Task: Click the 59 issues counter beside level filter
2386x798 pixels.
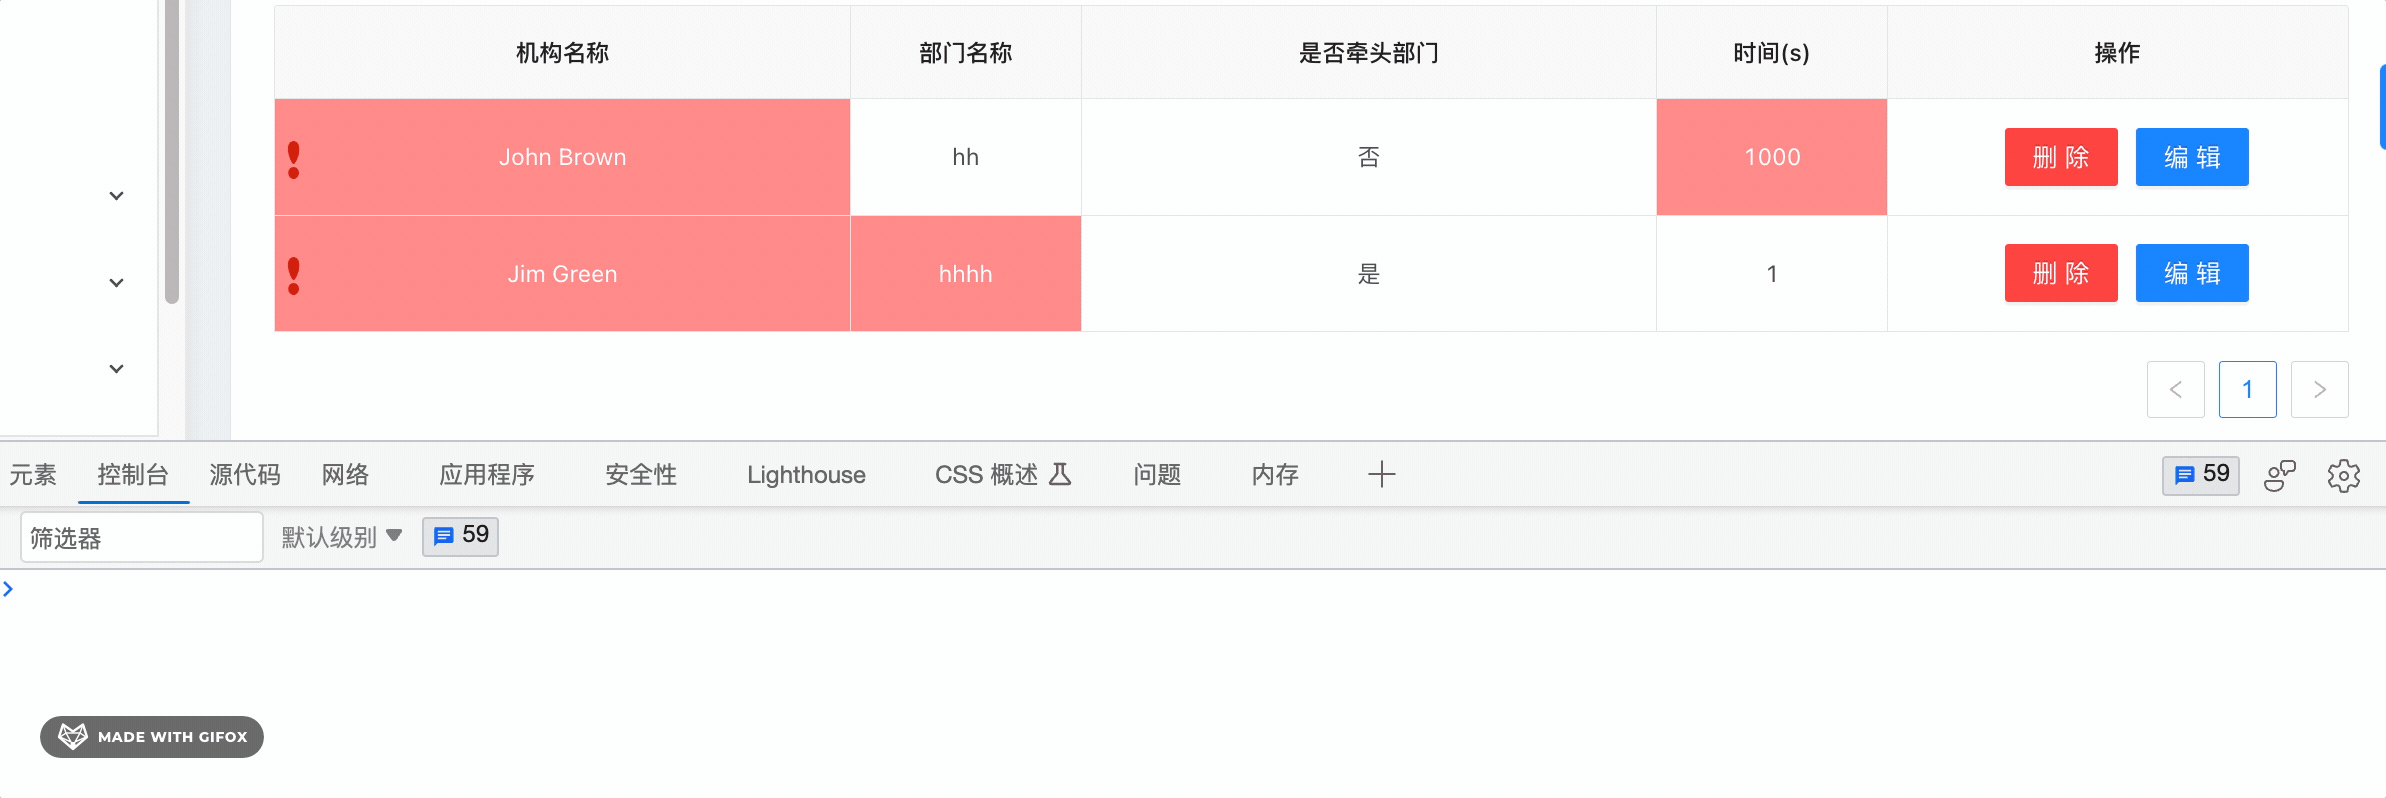Action: click(460, 536)
